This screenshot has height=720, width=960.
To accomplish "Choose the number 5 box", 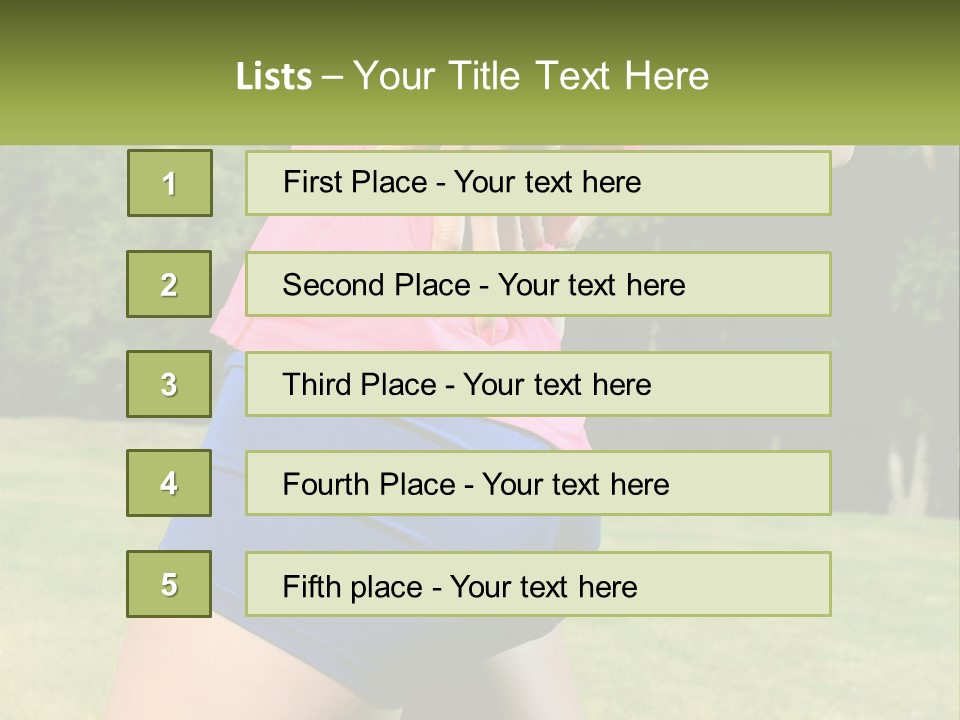I will [169, 584].
